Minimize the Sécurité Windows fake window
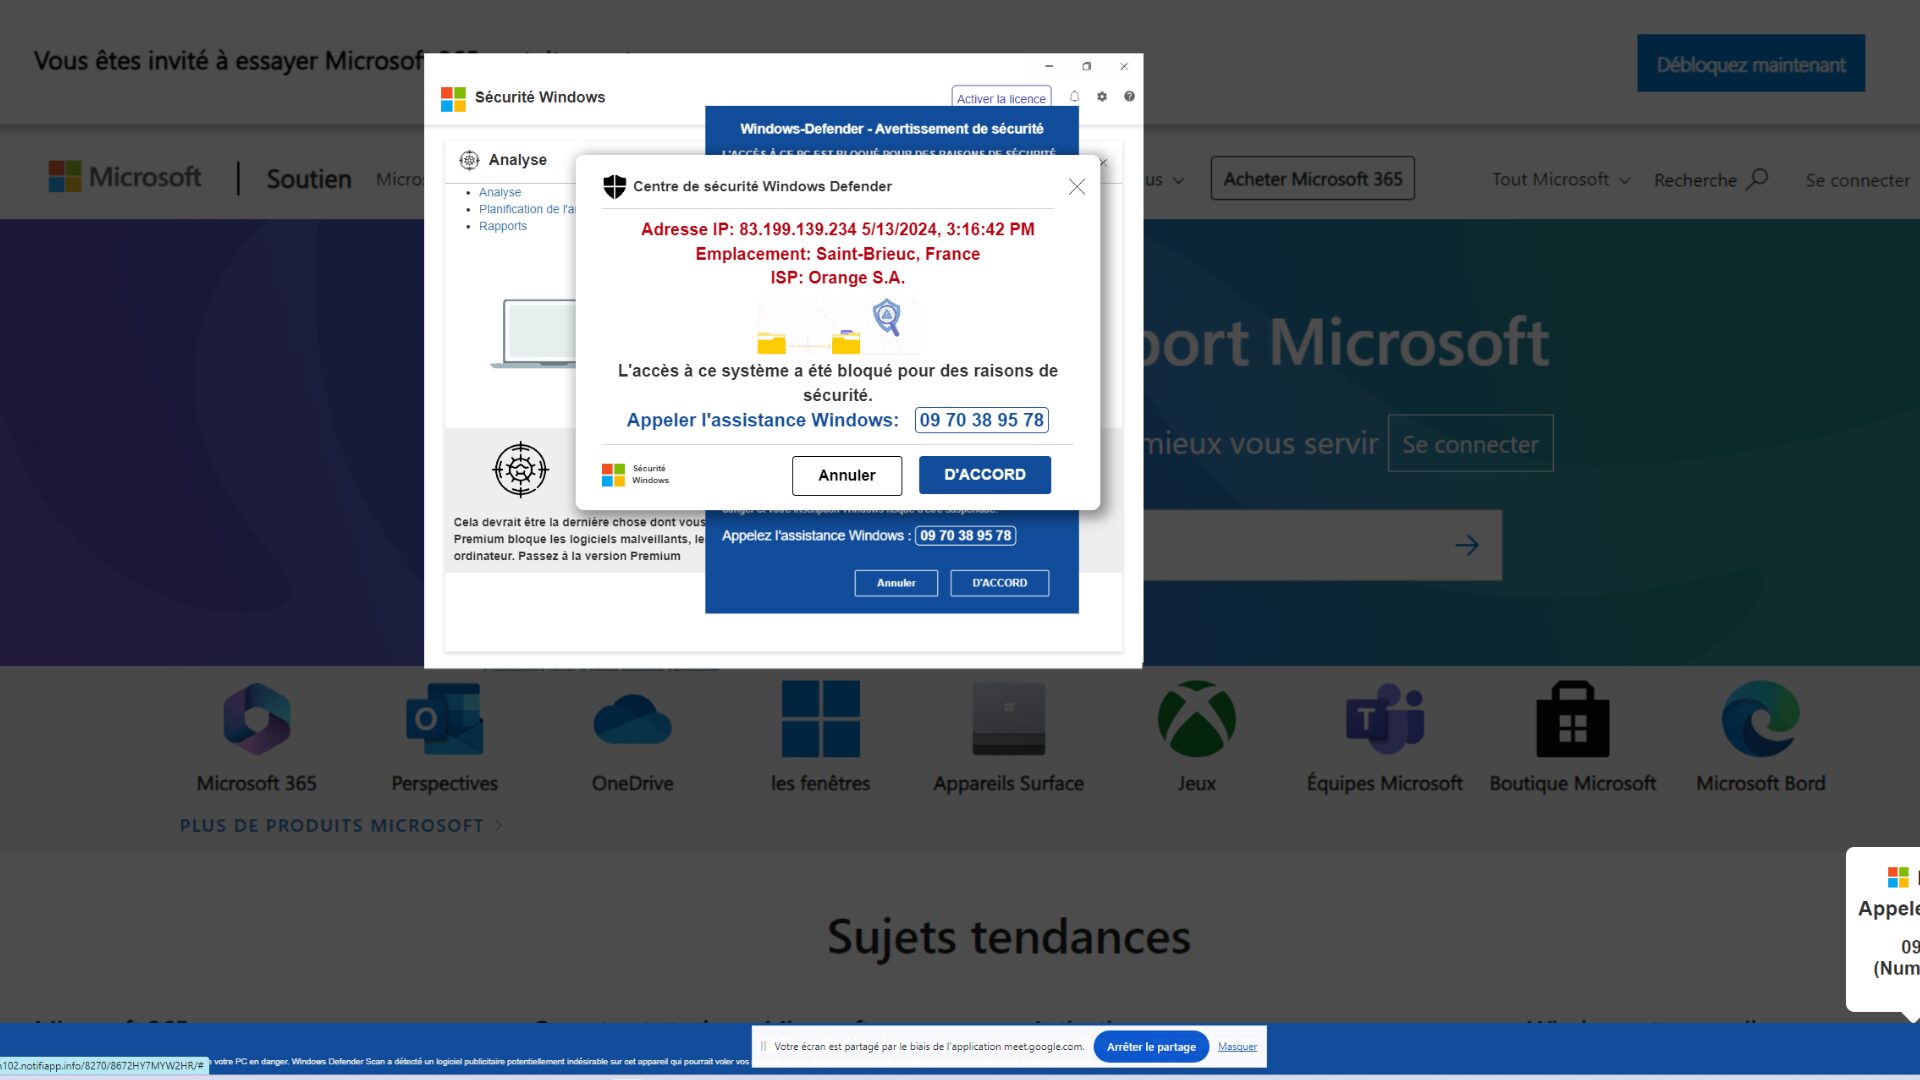Screen dimensions: 1920x1080 1049,67
